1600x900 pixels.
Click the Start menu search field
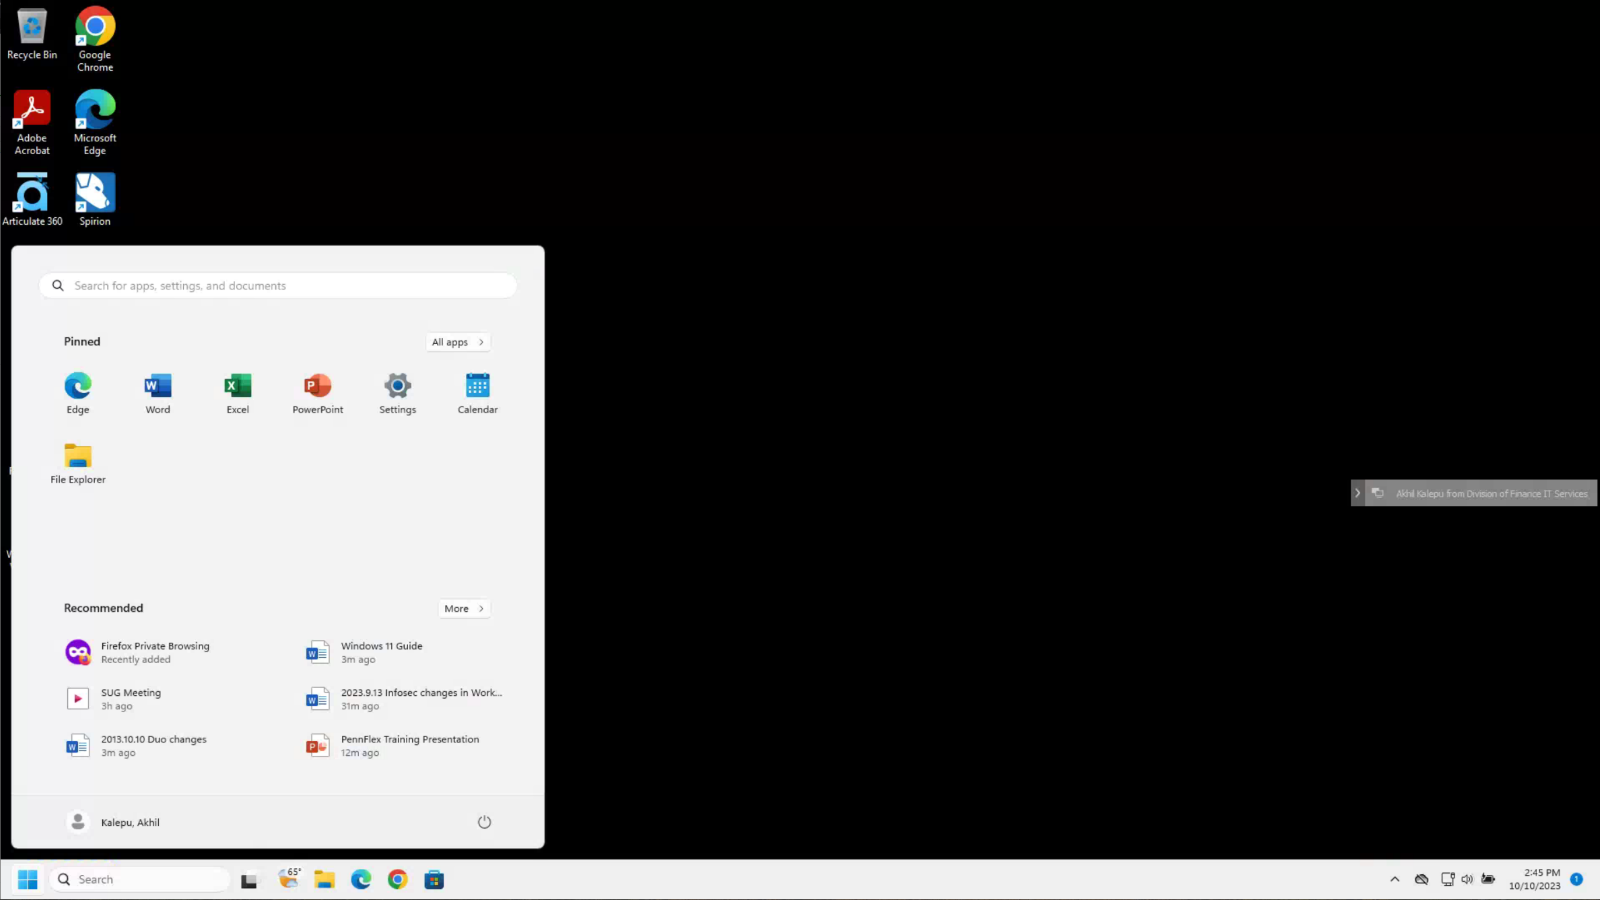pyautogui.click(x=278, y=286)
